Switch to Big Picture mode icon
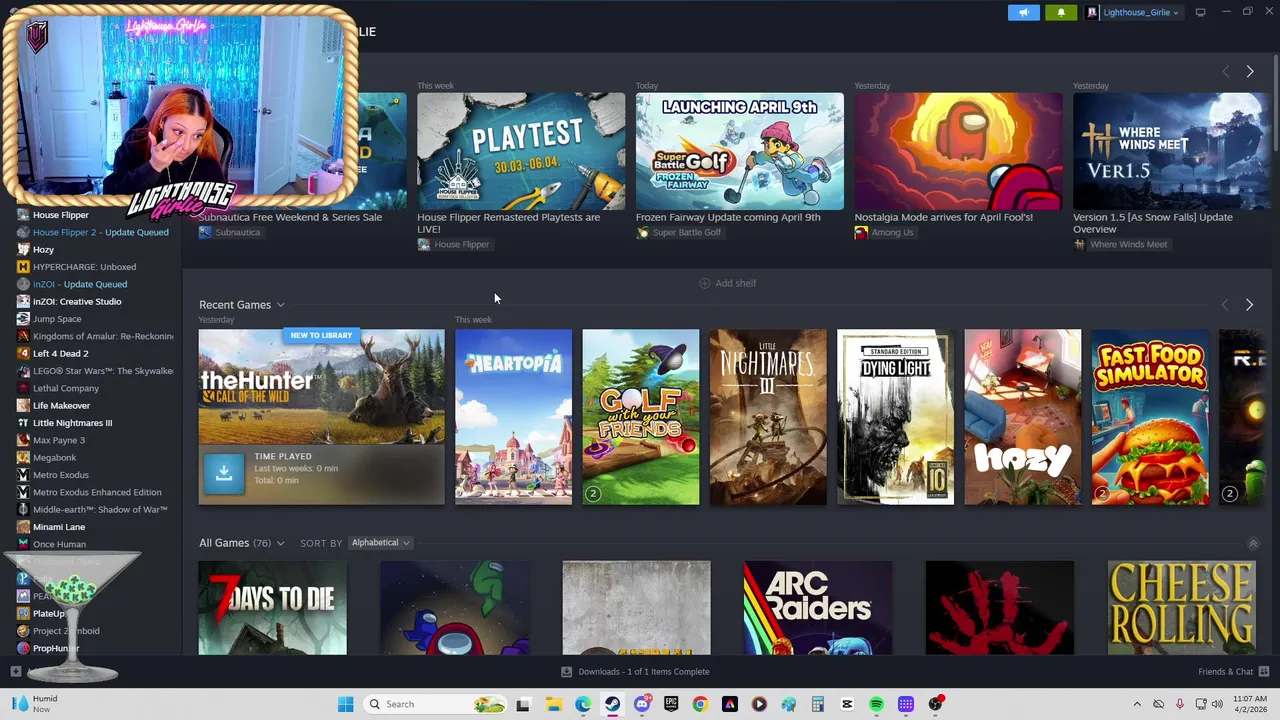This screenshot has width=1280, height=720. pos(1200,12)
